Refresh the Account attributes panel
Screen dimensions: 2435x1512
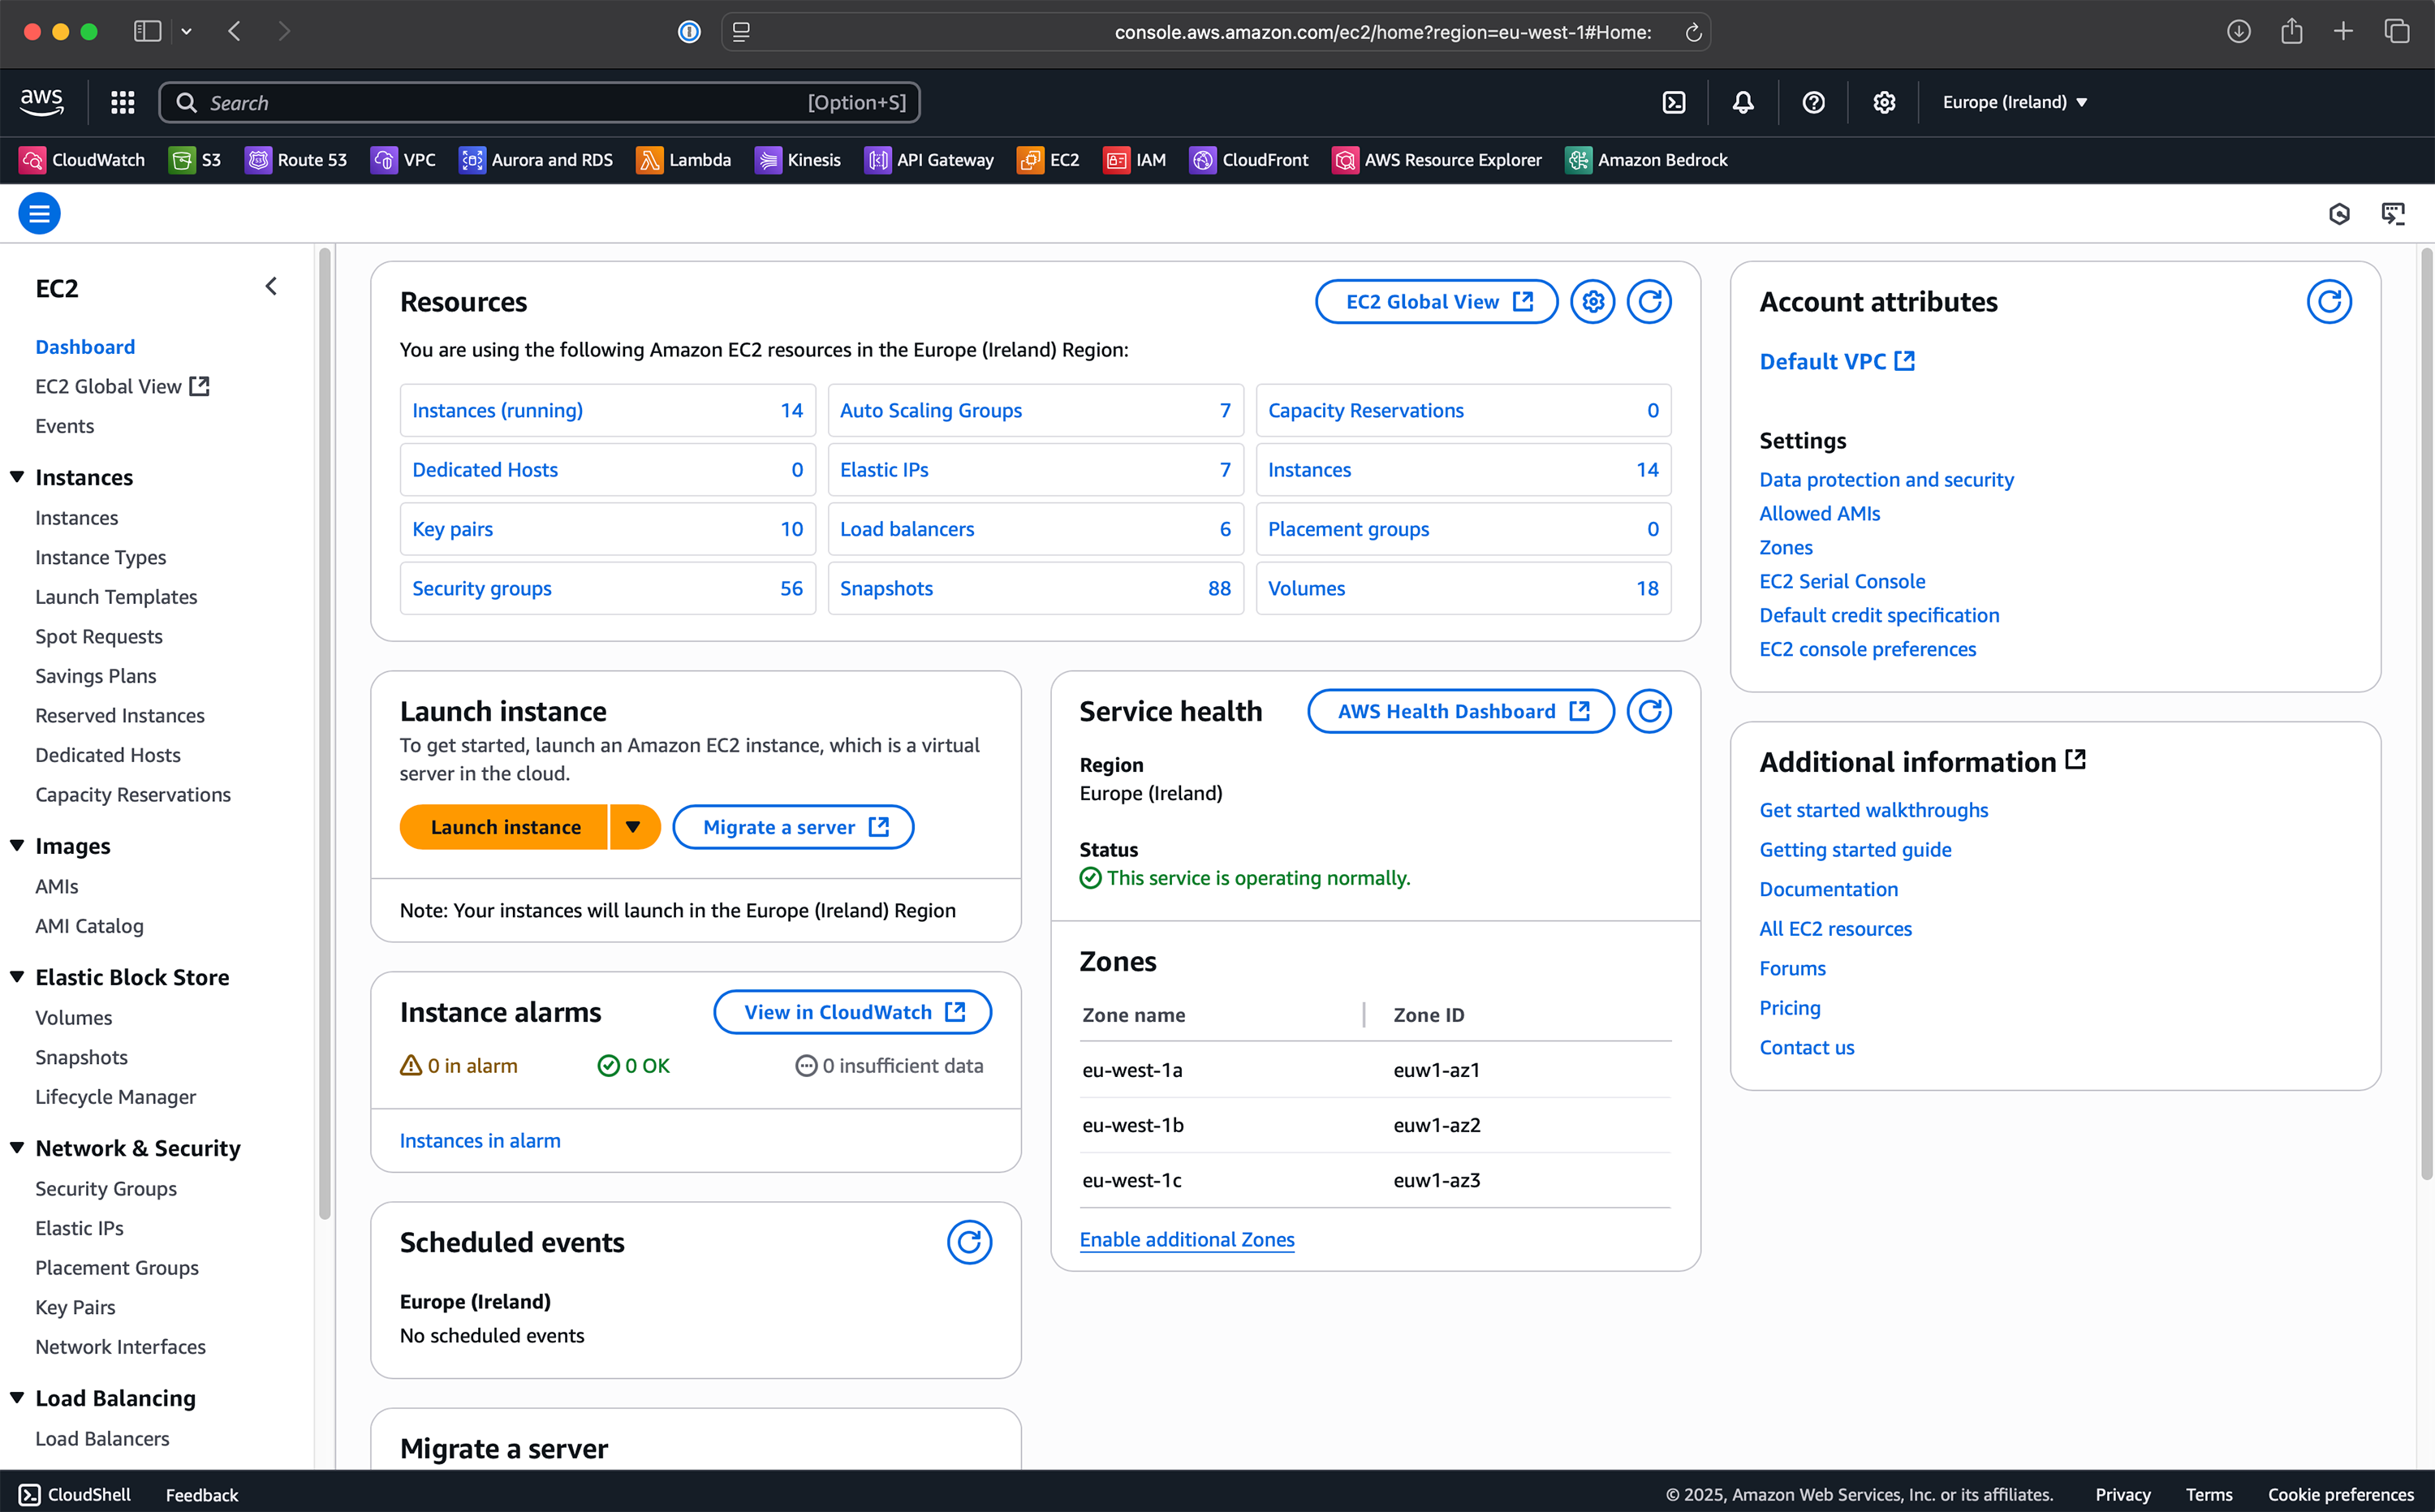(2329, 301)
